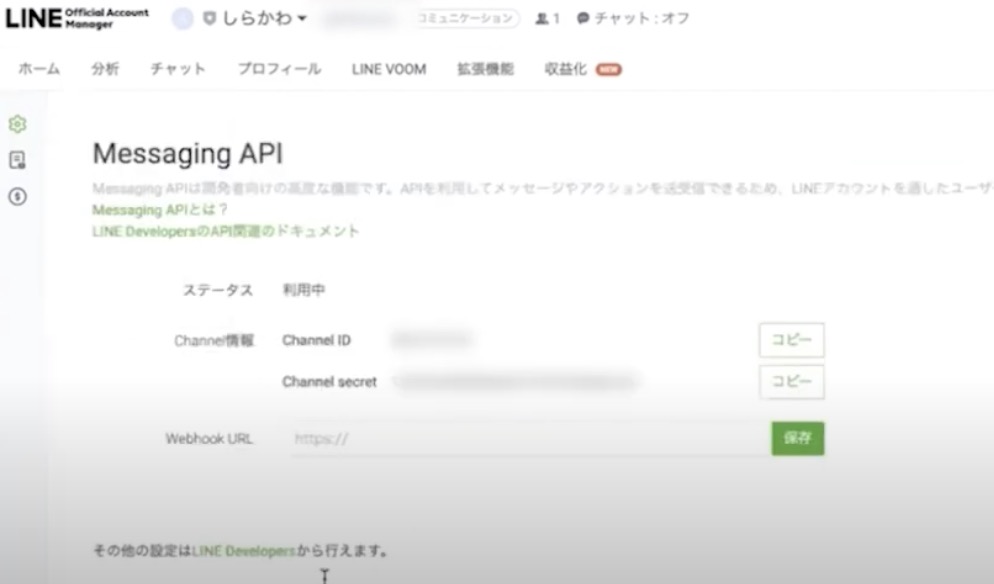Switch to the 分析 tab
The height and width of the screenshot is (584, 994).
pyautogui.click(x=105, y=69)
